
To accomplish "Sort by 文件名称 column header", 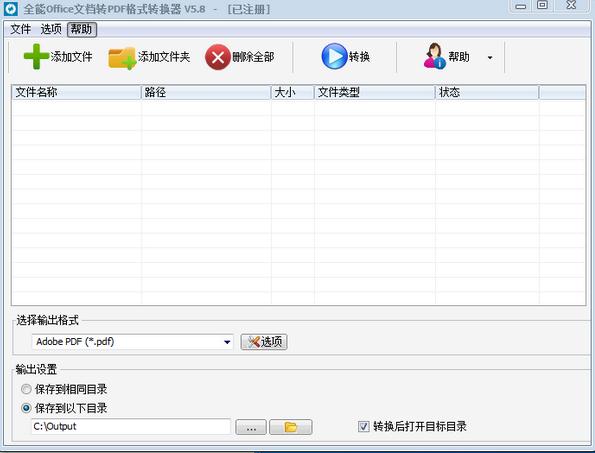I will 76,92.
